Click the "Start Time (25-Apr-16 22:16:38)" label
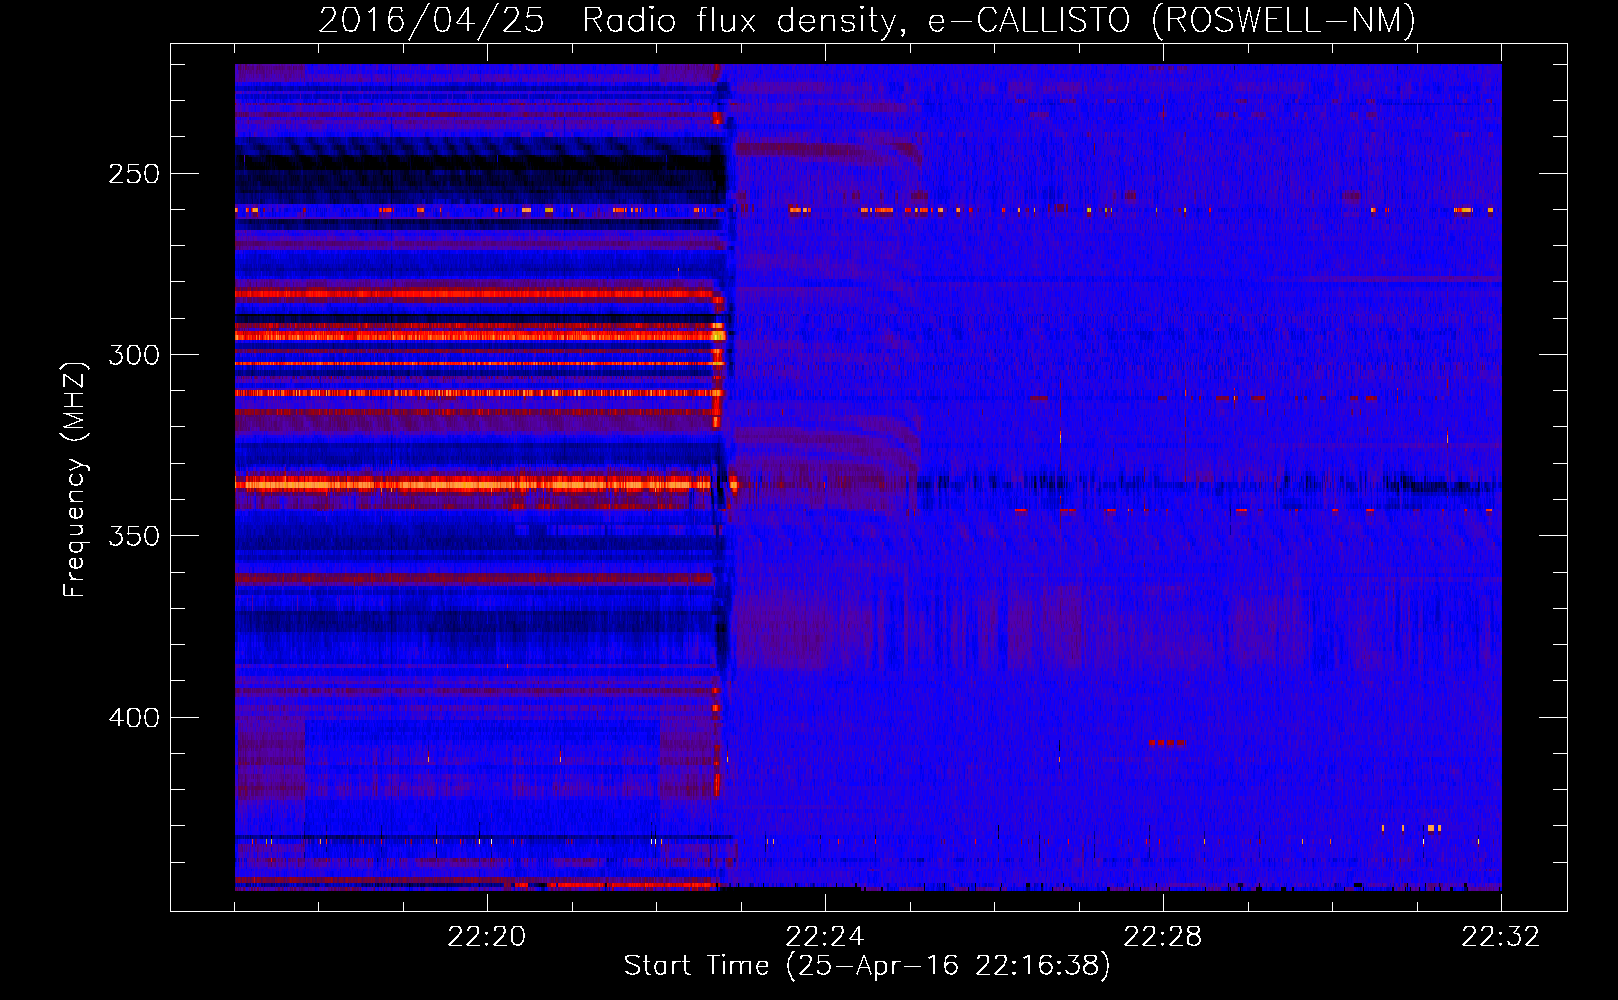This screenshot has width=1618, height=1000. coord(867,966)
